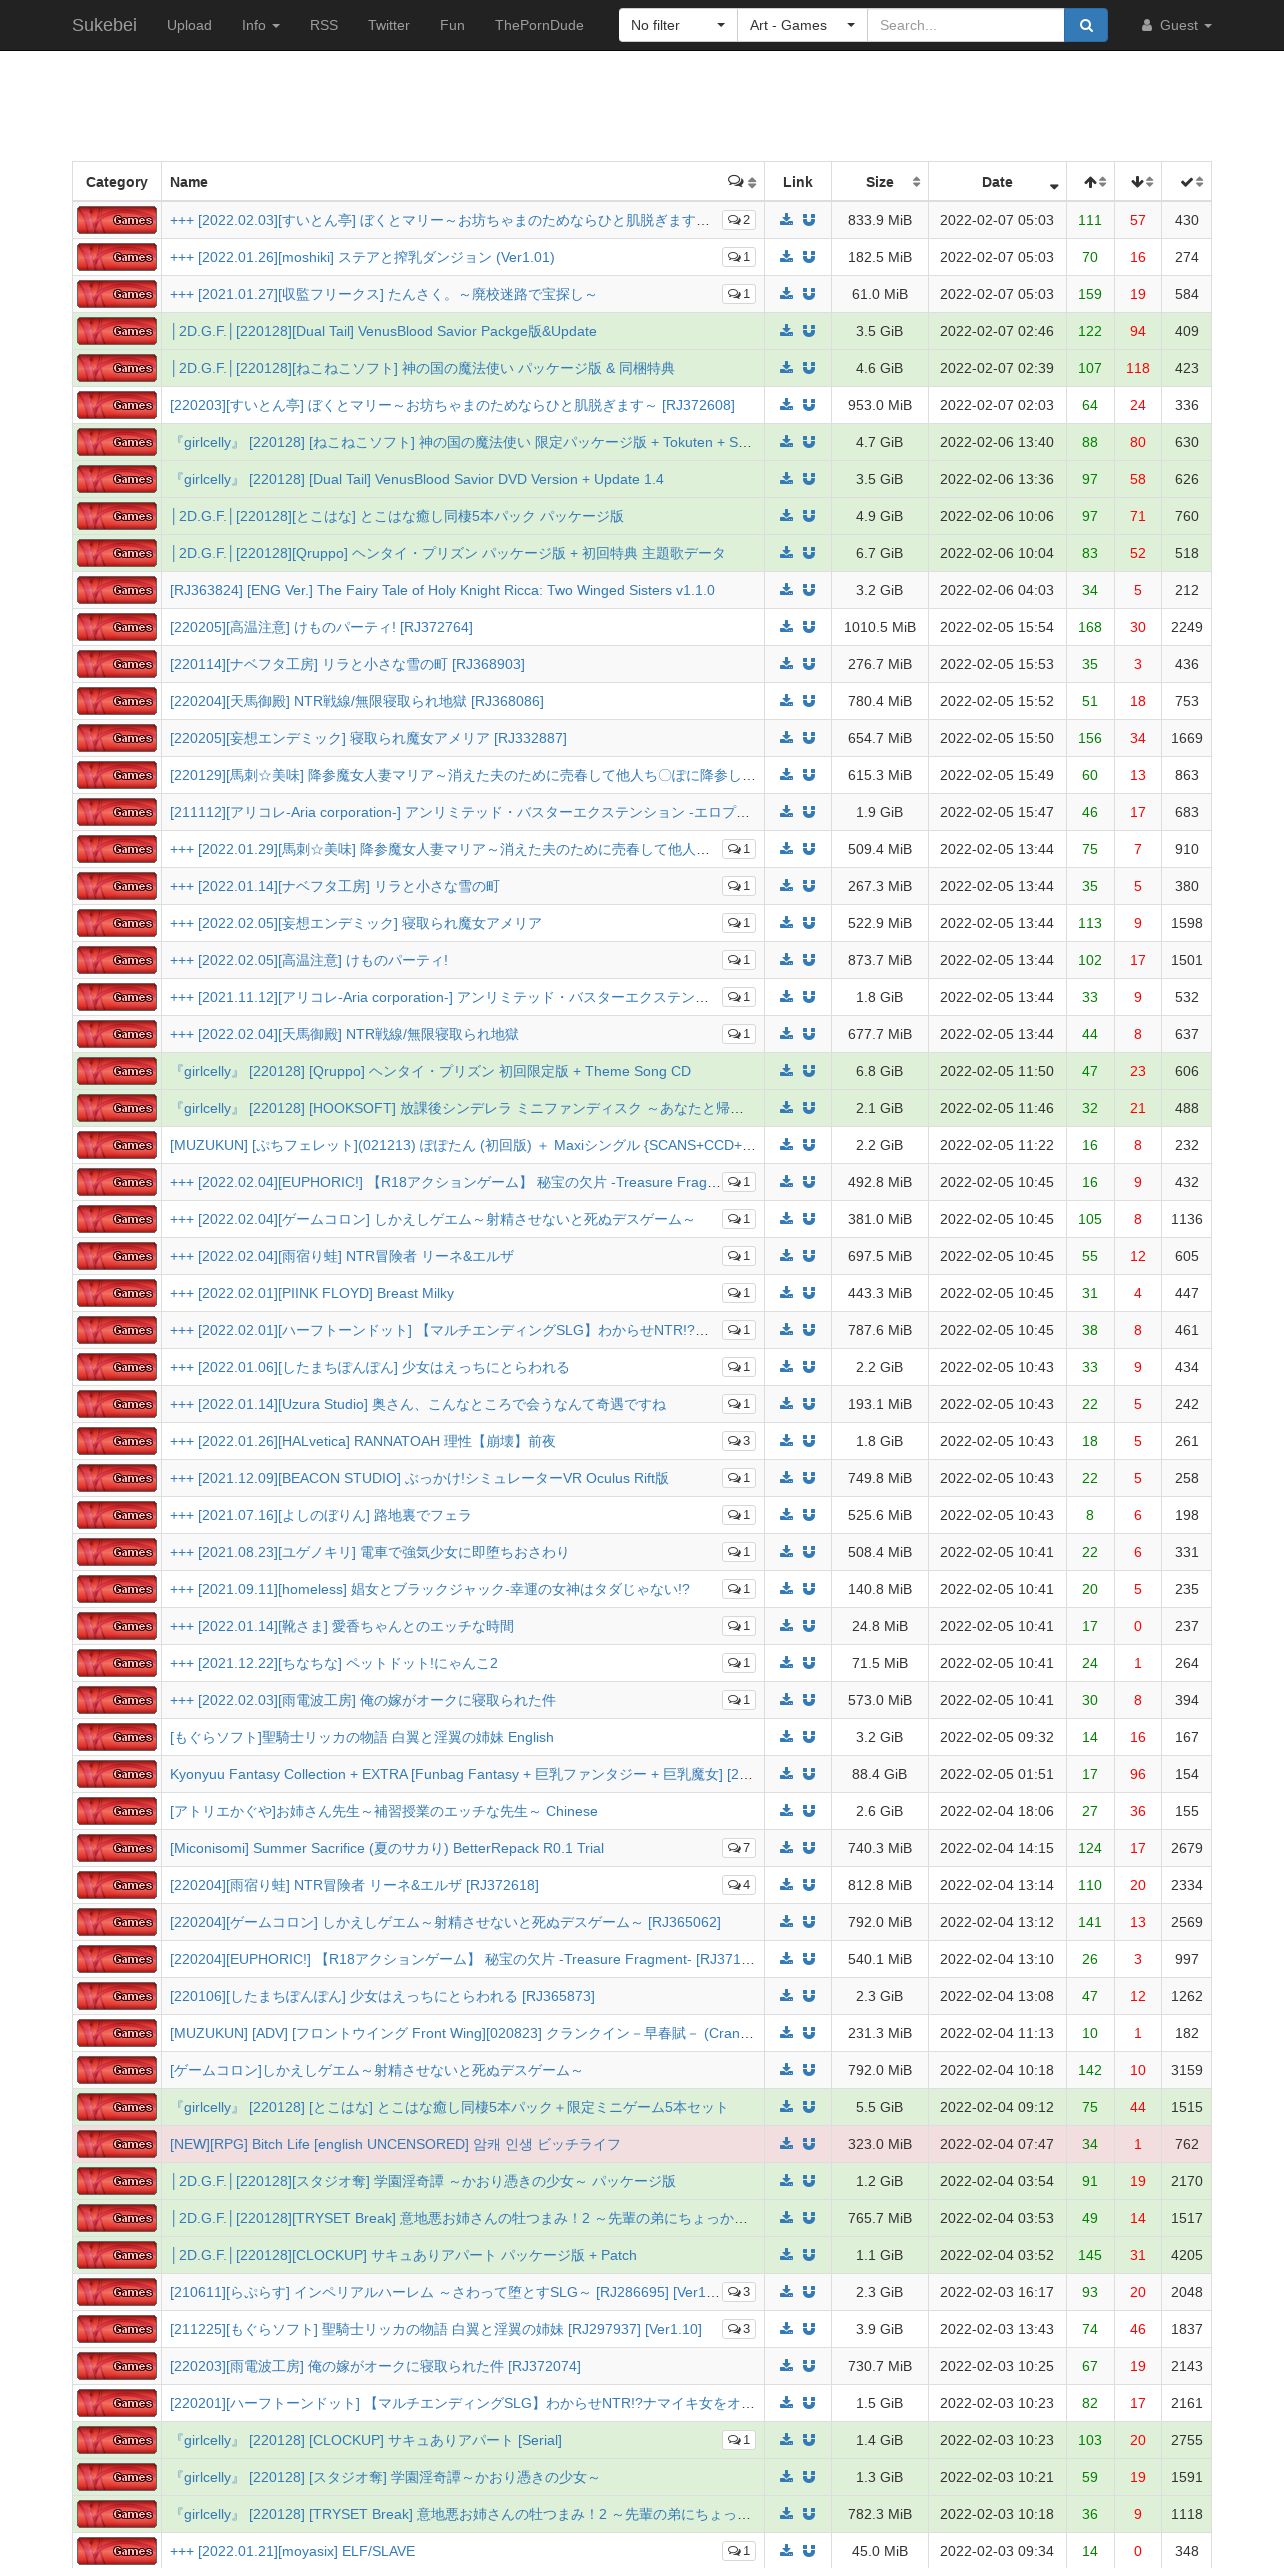Click the Sukebei site logo

pos(104,25)
